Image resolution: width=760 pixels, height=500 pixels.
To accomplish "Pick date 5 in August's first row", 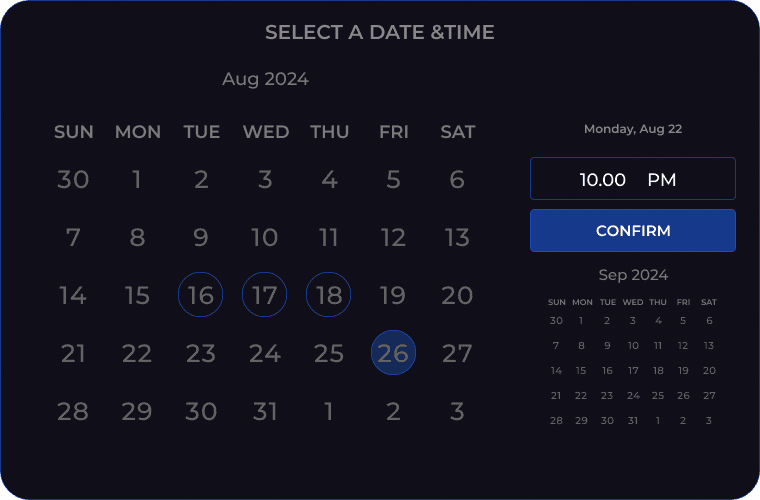I will [393, 179].
